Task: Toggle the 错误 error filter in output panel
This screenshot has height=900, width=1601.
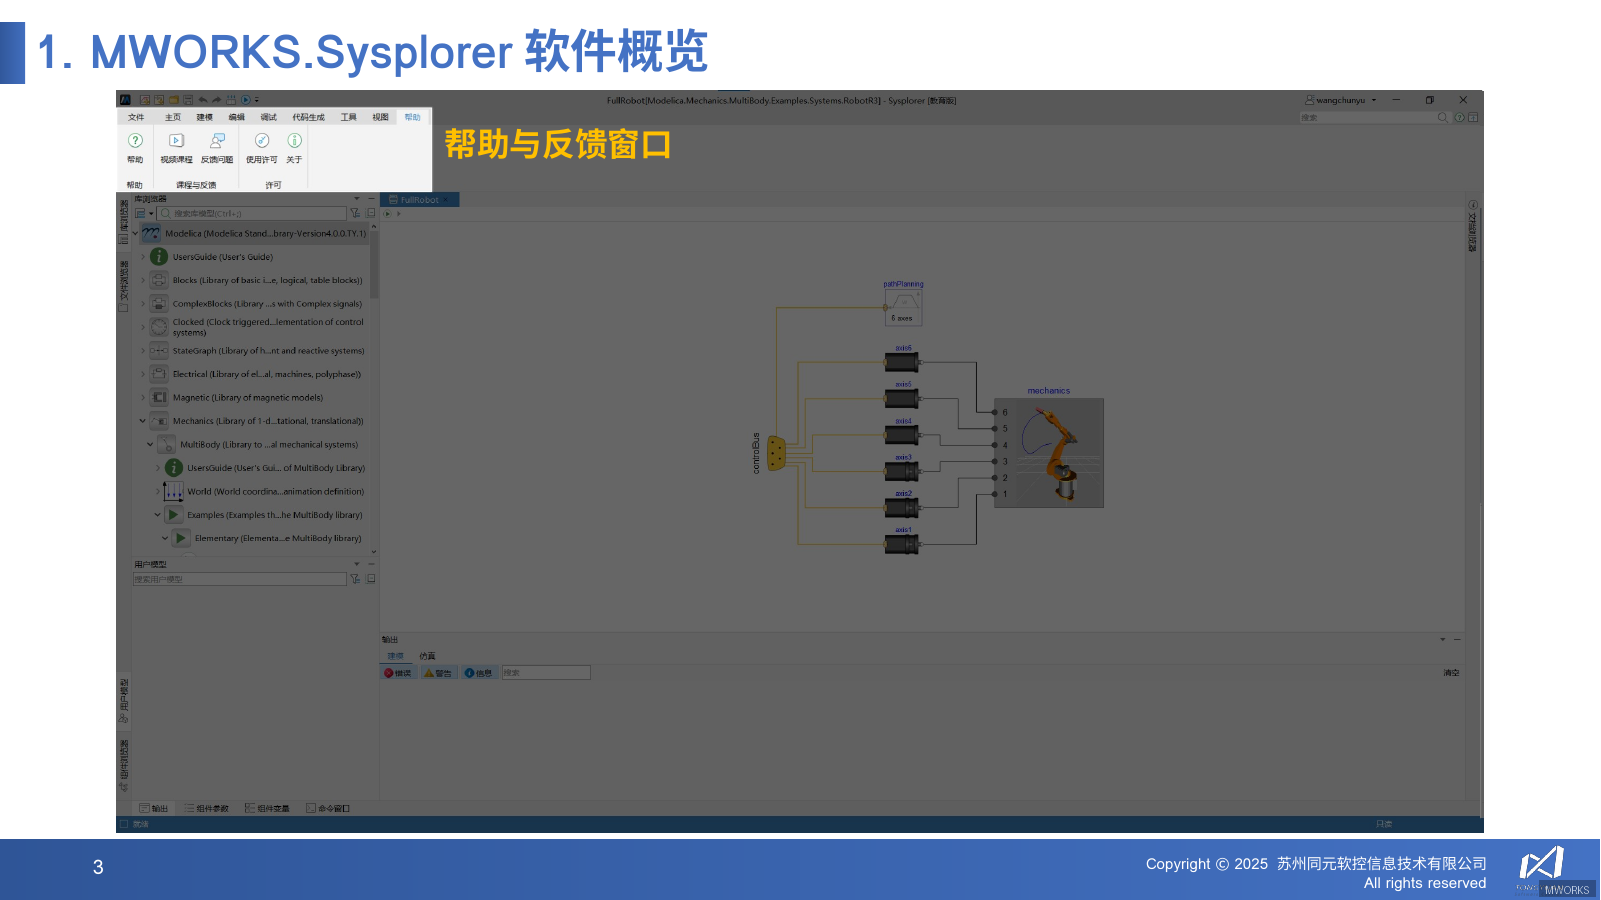Action: pos(397,672)
